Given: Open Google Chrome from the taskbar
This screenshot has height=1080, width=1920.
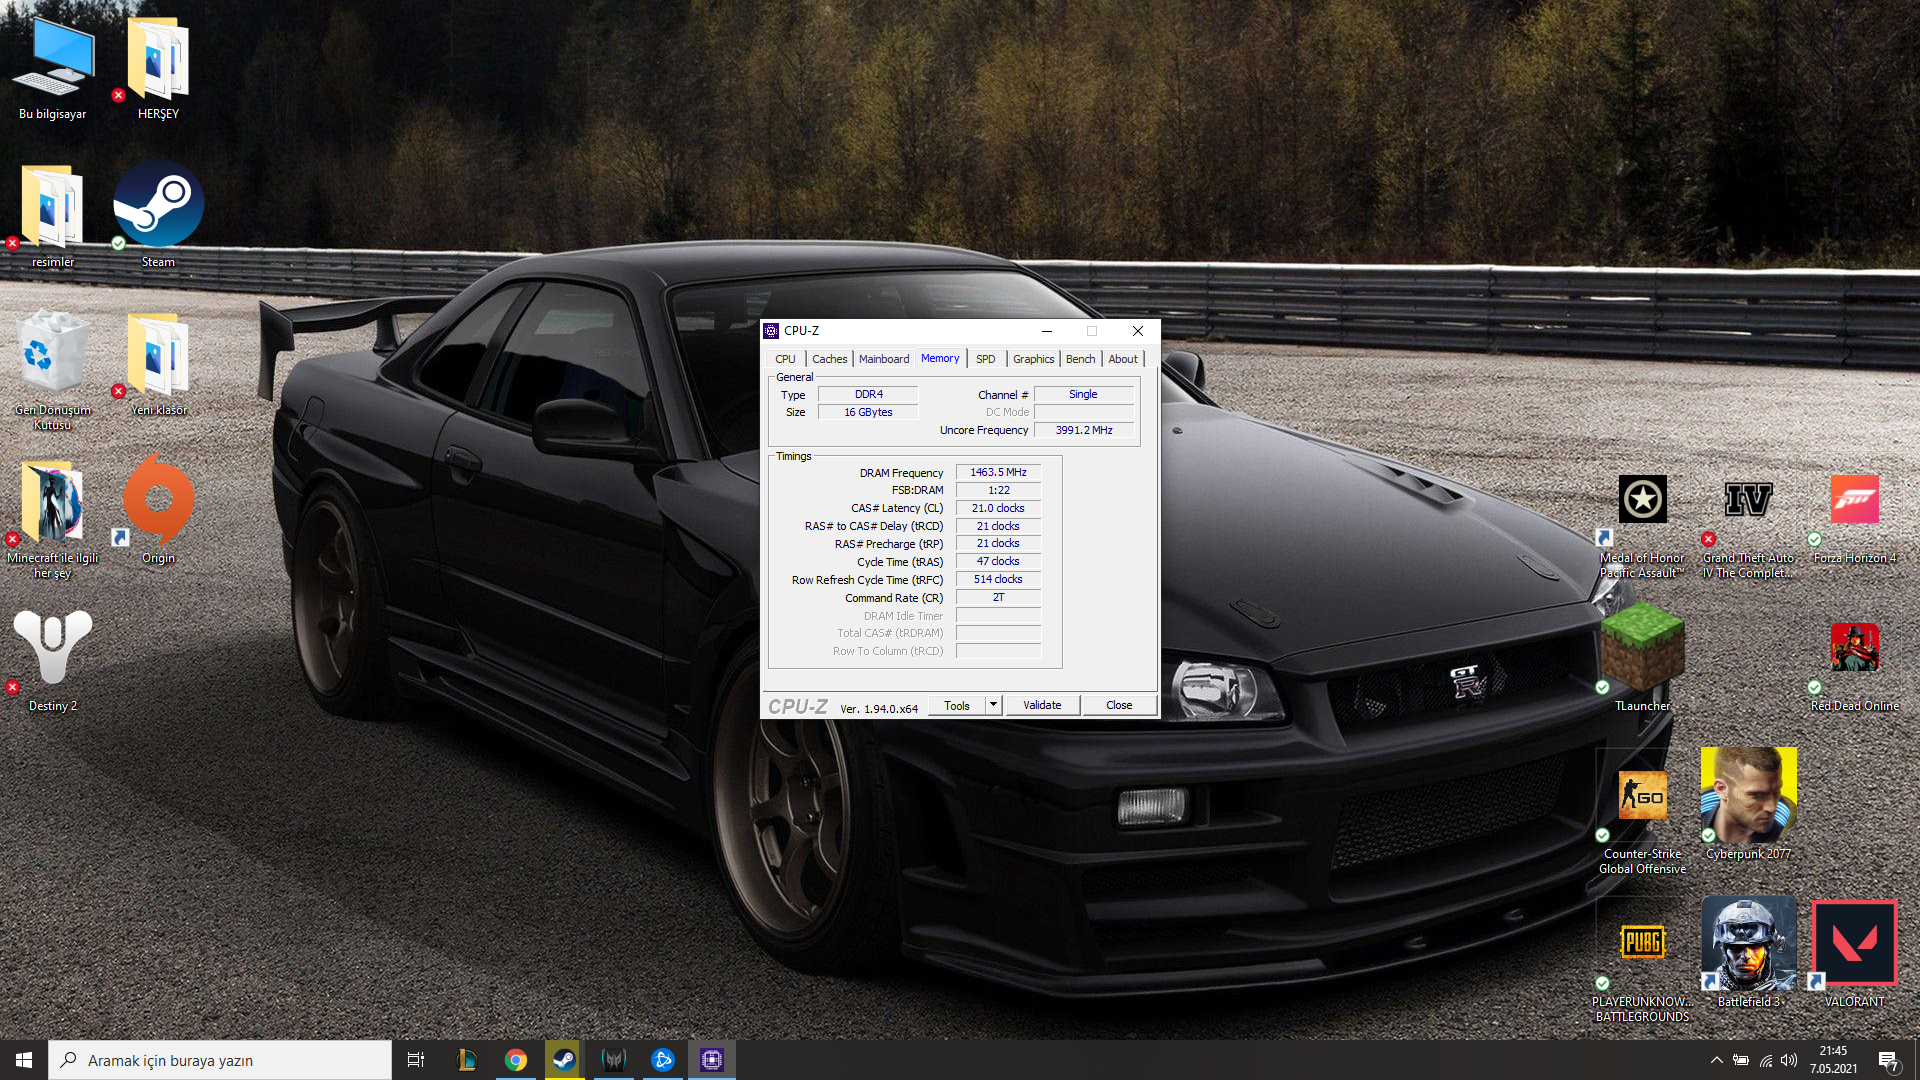Looking at the screenshot, I should click(515, 1060).
